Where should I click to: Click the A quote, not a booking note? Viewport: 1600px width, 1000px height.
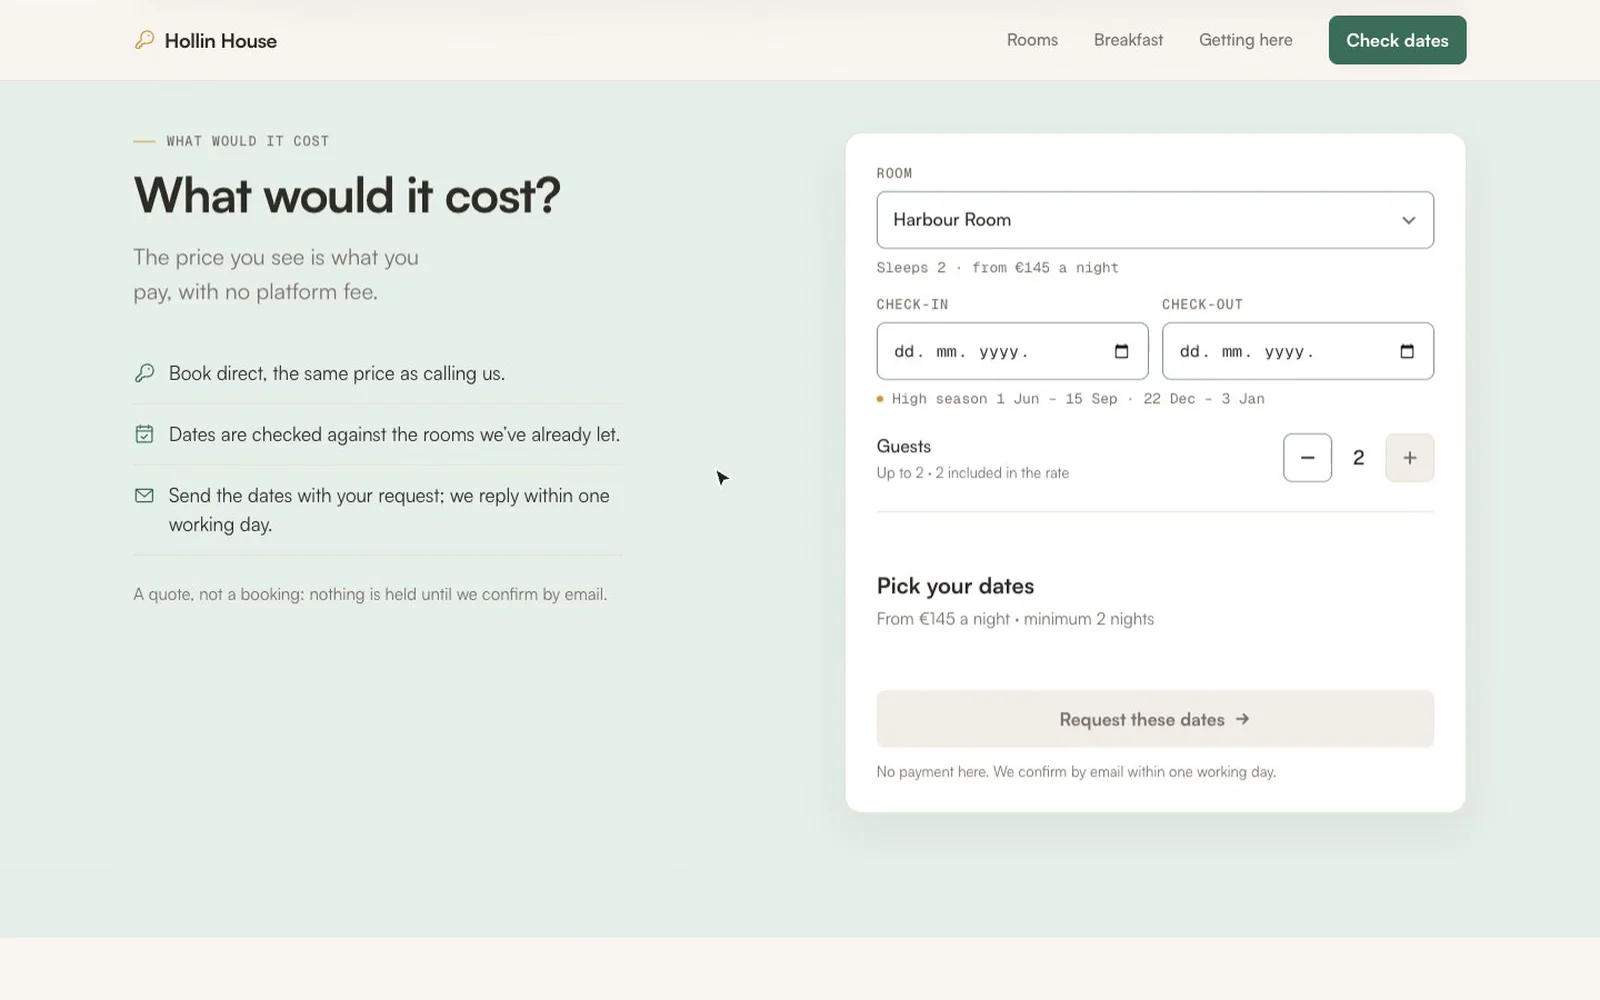click(370, 594)
